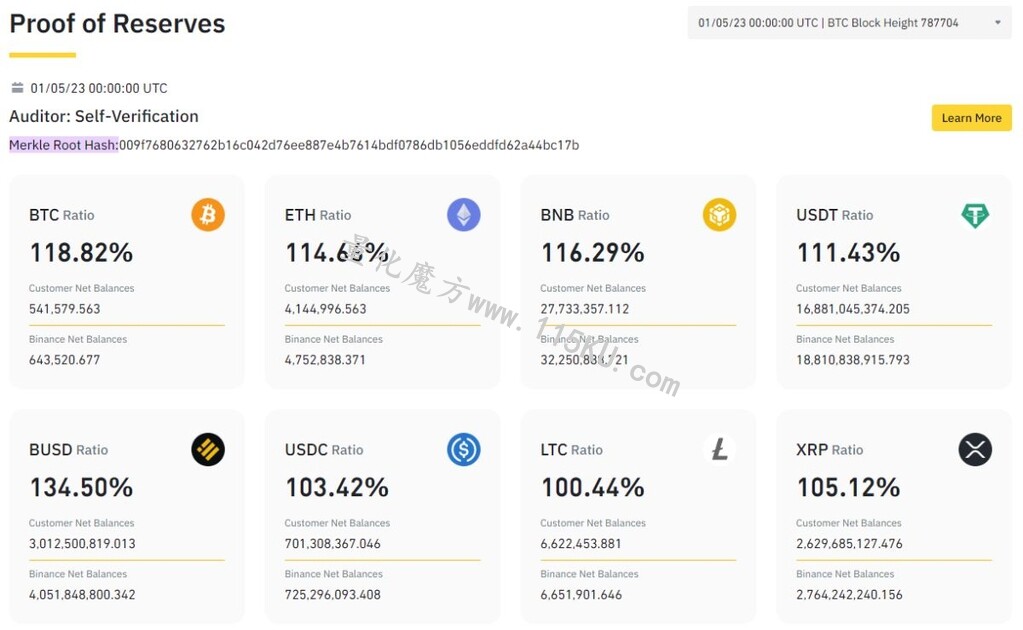Select the Merkle Root Hash label

(x=64, y=145)
